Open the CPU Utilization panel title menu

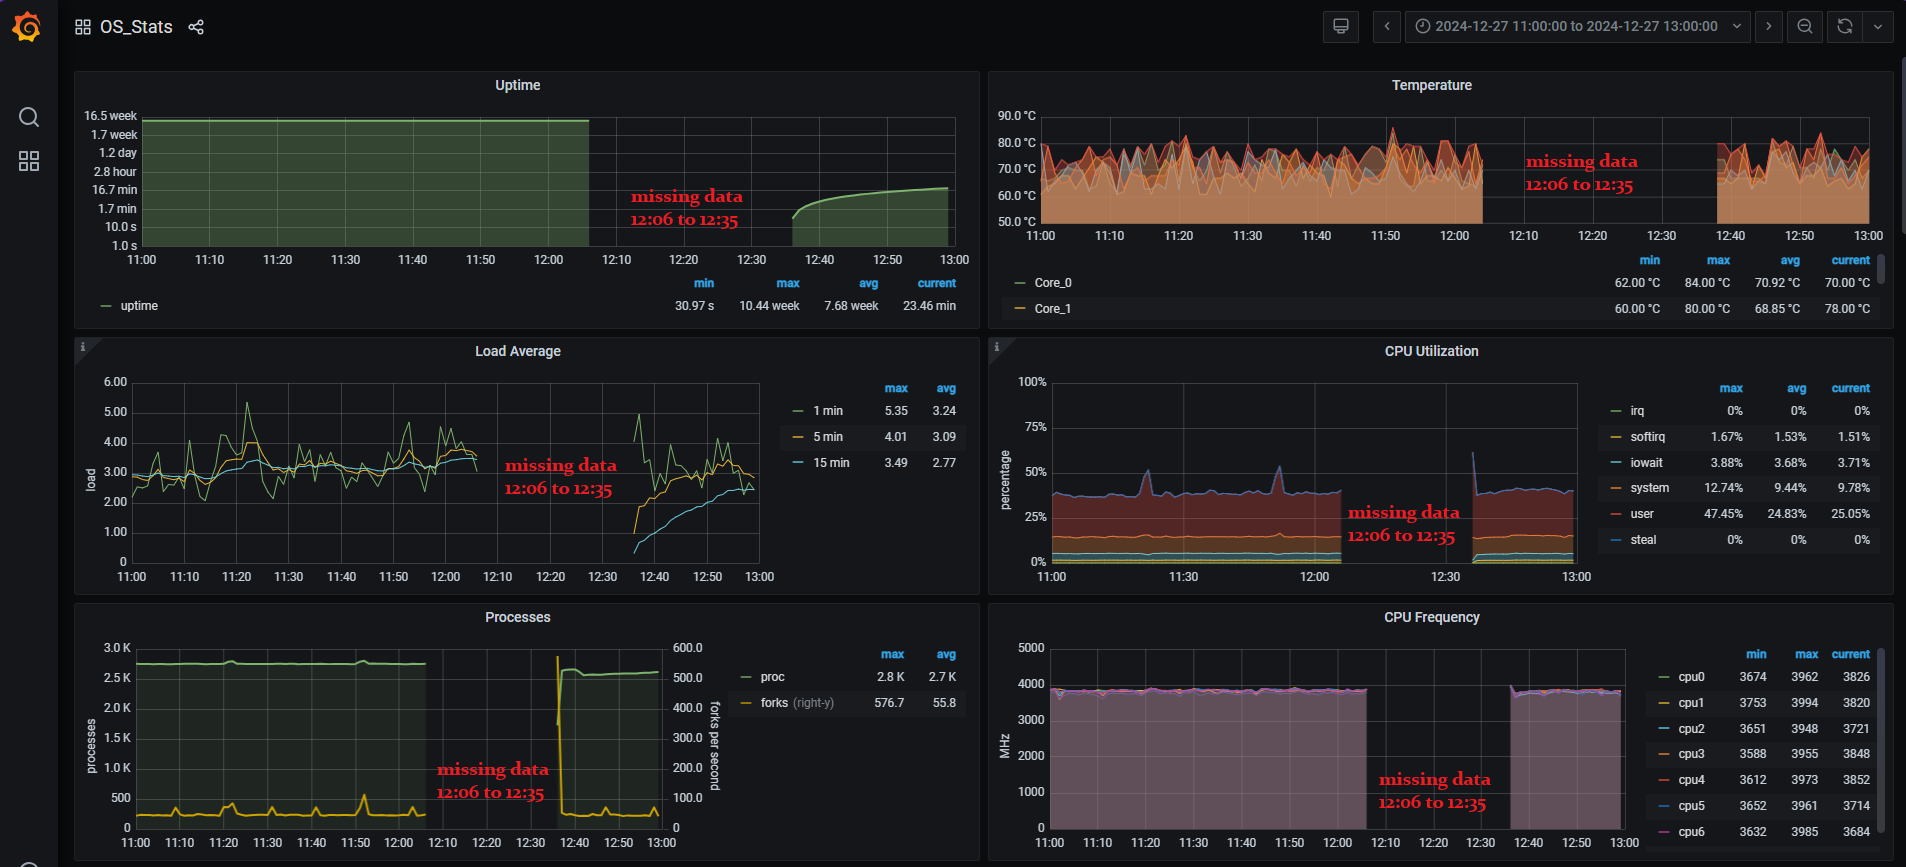[x=1432, y=351]
